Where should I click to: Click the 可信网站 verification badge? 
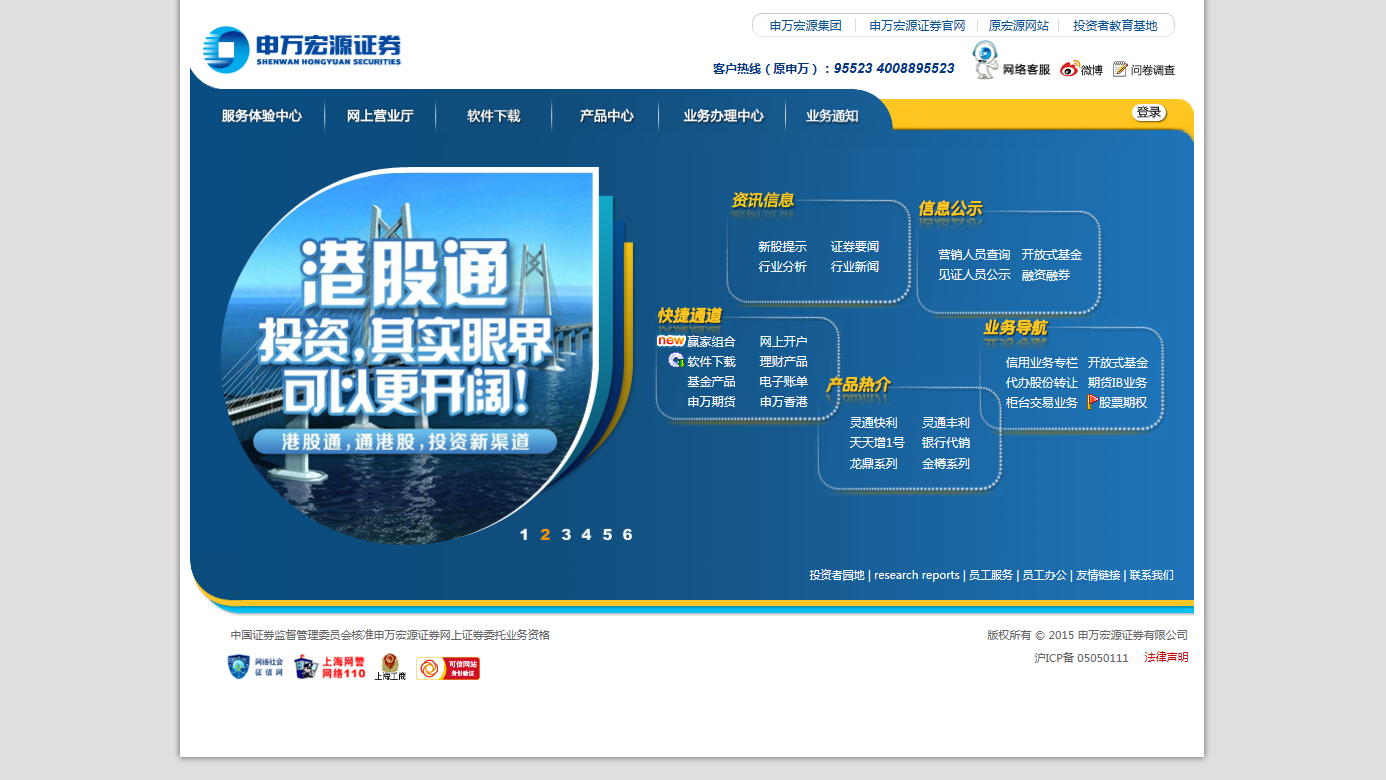[448, 668]
